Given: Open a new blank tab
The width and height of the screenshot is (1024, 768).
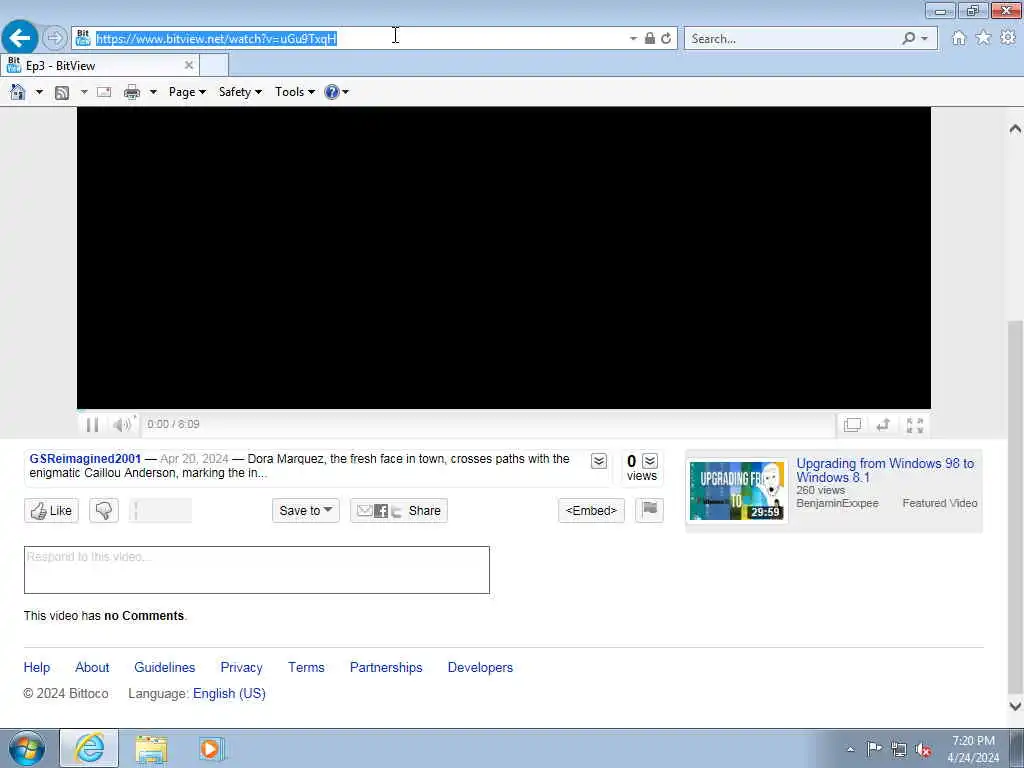Looking at the screenshot, I should pyautogui.click(x=214, y=65).
